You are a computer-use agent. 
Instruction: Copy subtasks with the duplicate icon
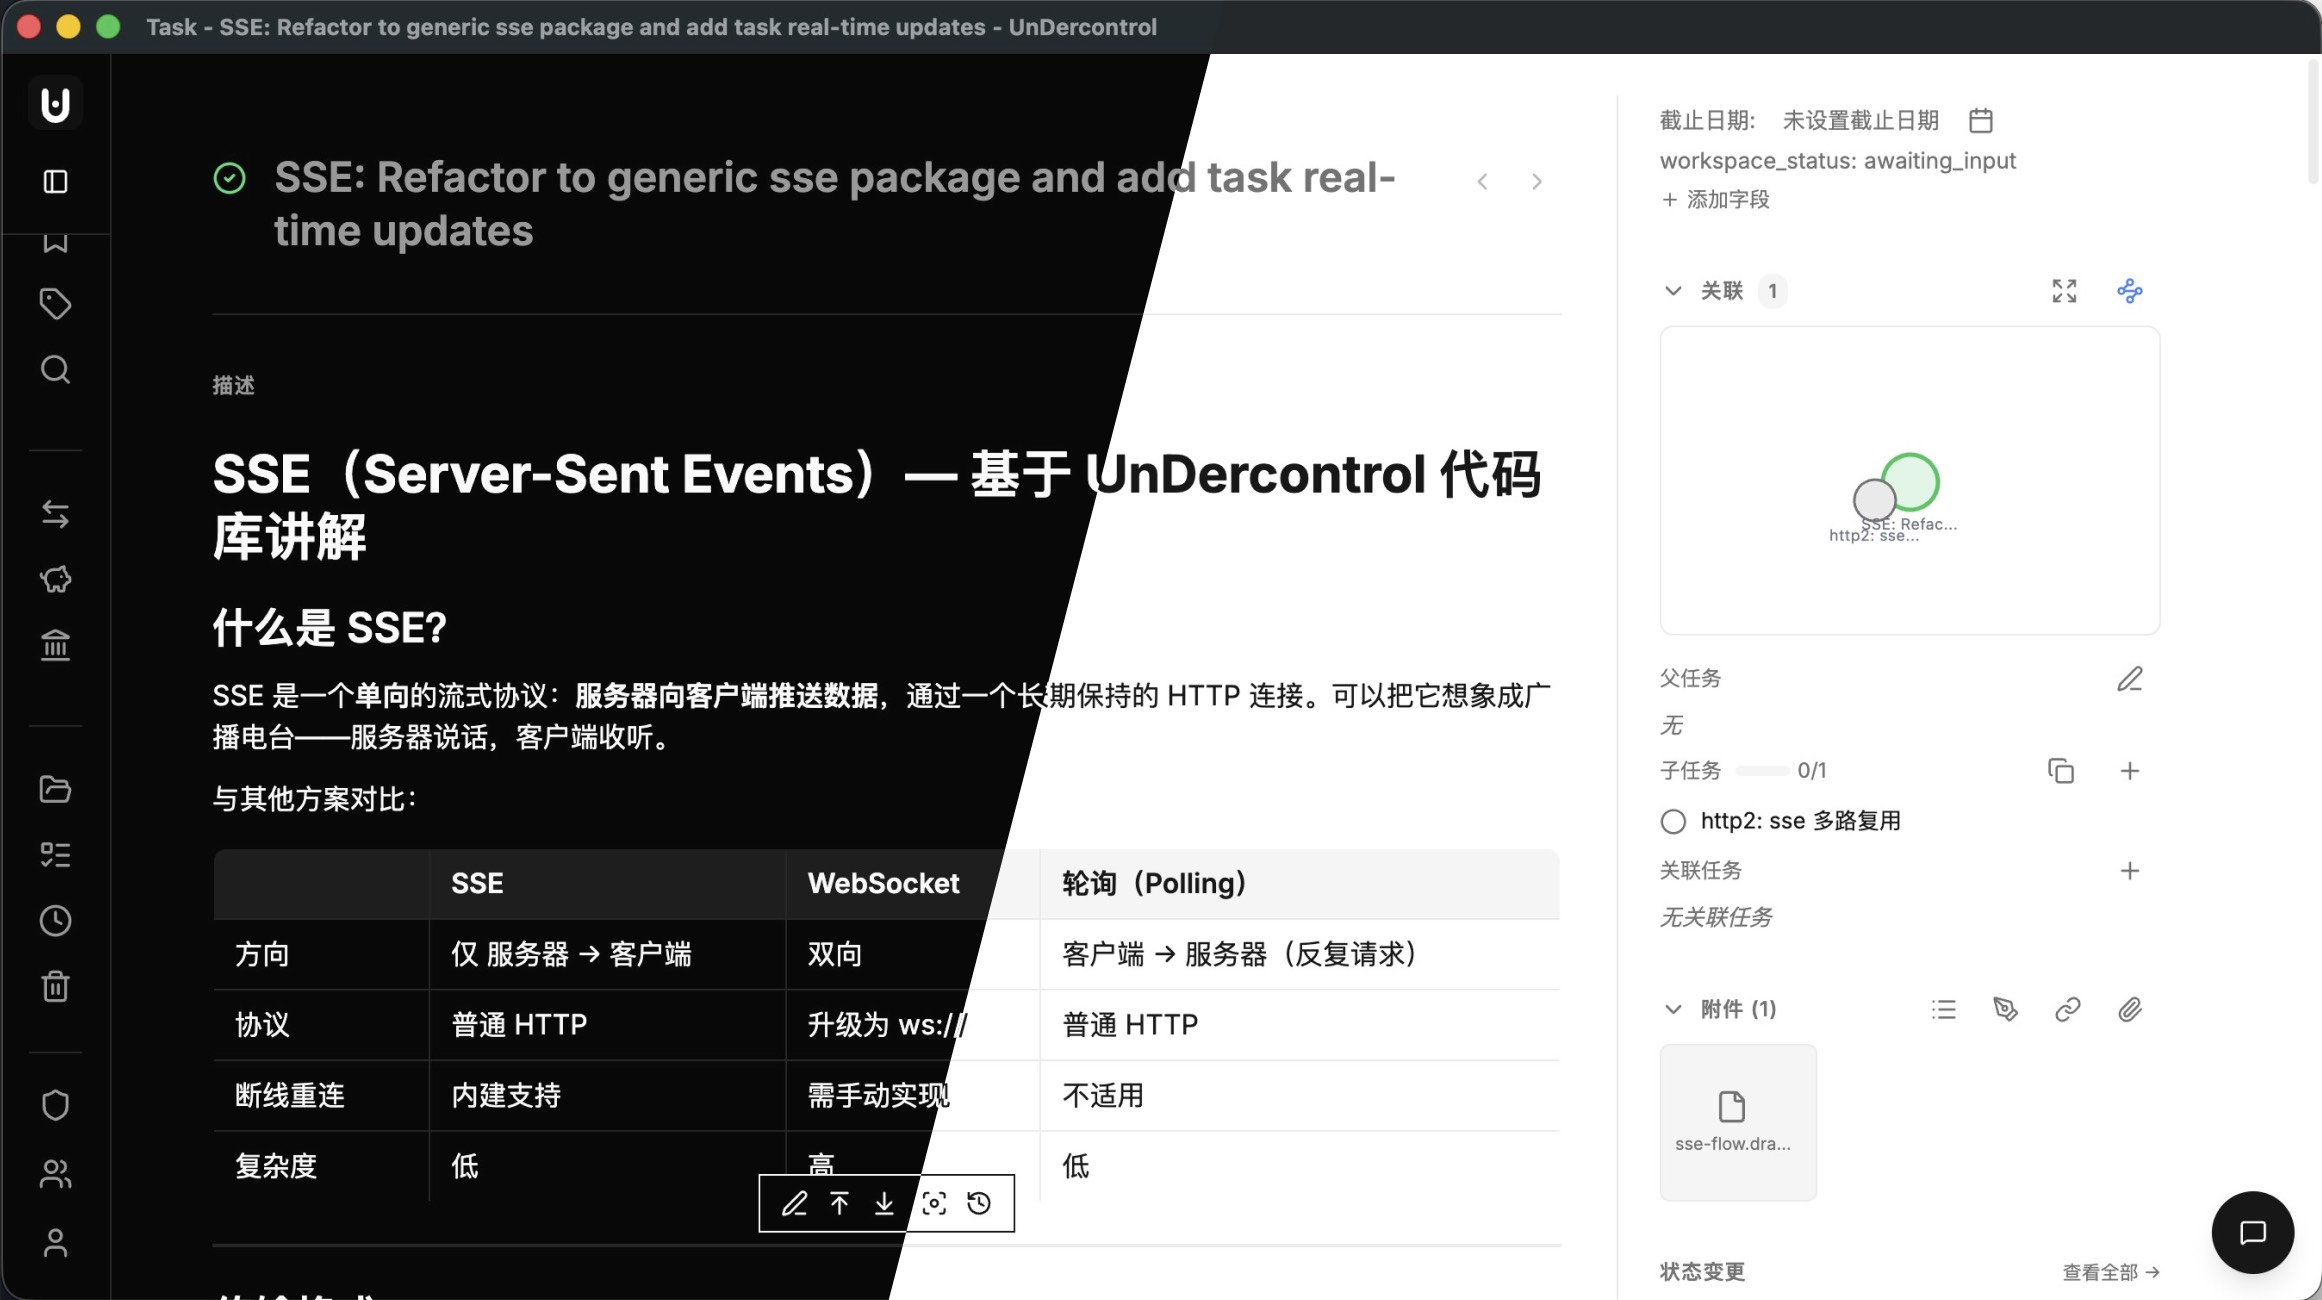tap(2061, 771)
